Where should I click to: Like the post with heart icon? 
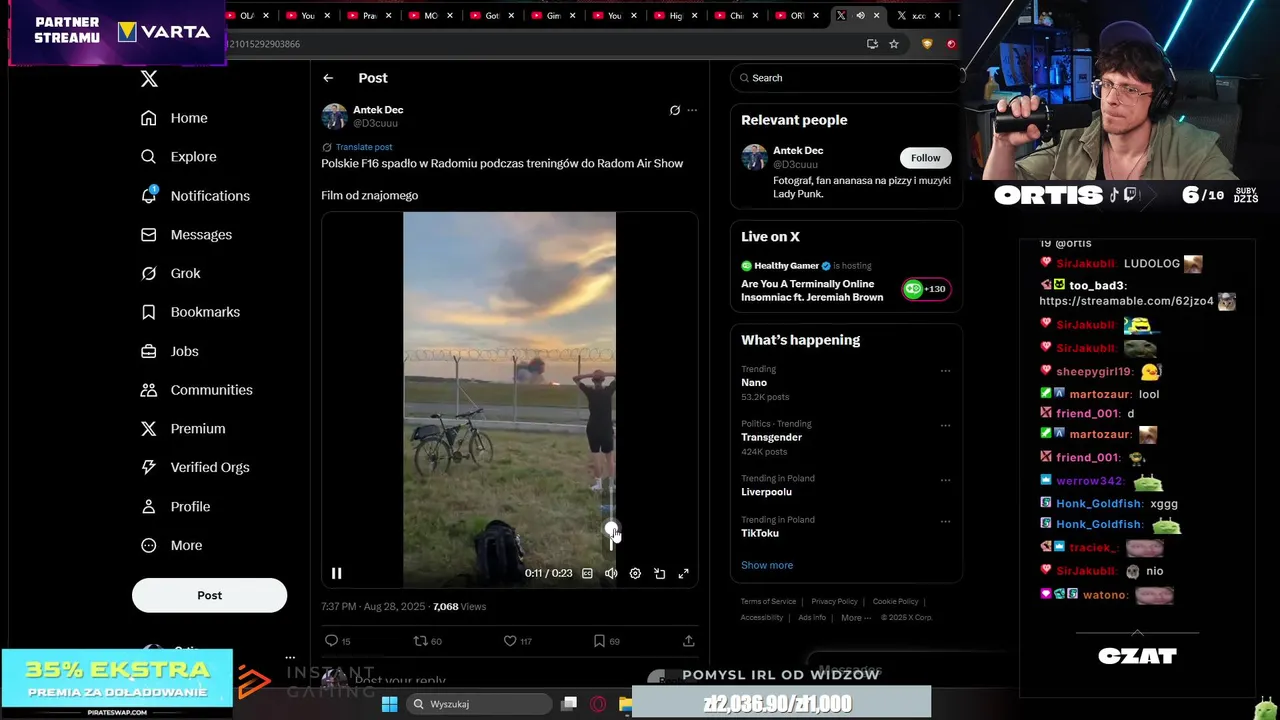coord(510,641)
